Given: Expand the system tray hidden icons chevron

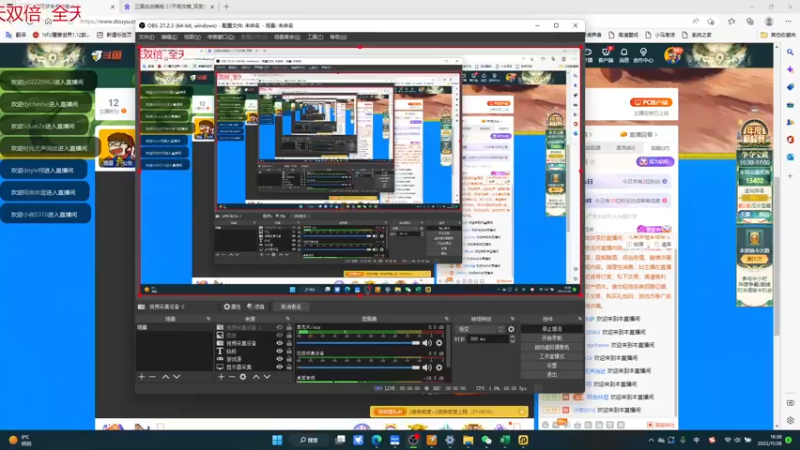Looking at the screenshot, I should (x=651, y=440).
